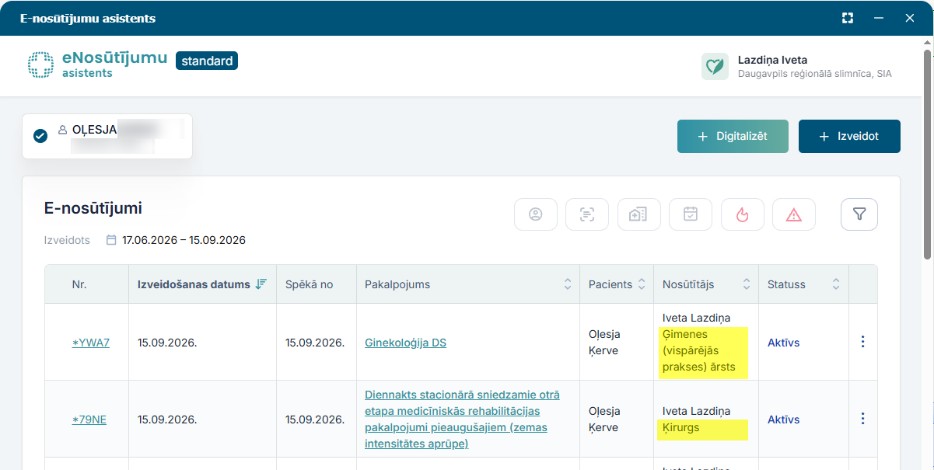Toggle the flame urgent filter icon

742,214
